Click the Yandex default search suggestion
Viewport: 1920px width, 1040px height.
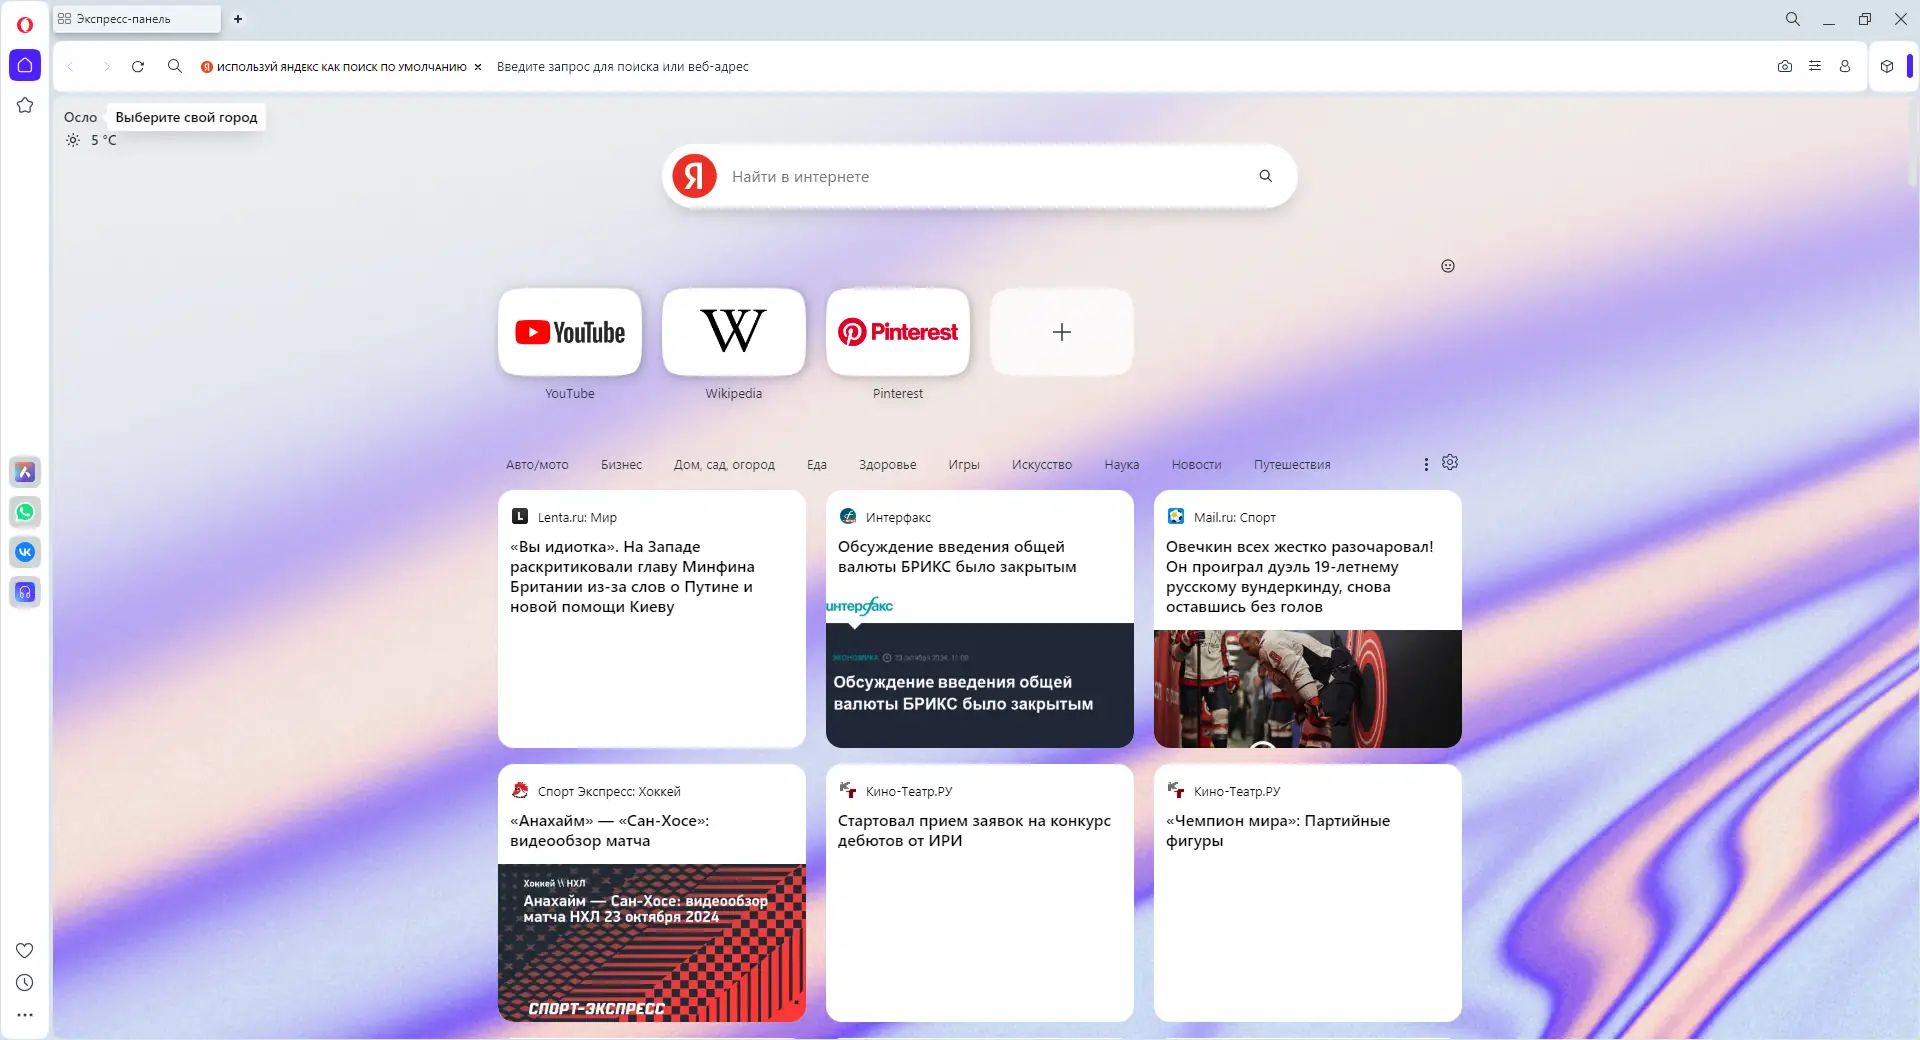(334, 67)
